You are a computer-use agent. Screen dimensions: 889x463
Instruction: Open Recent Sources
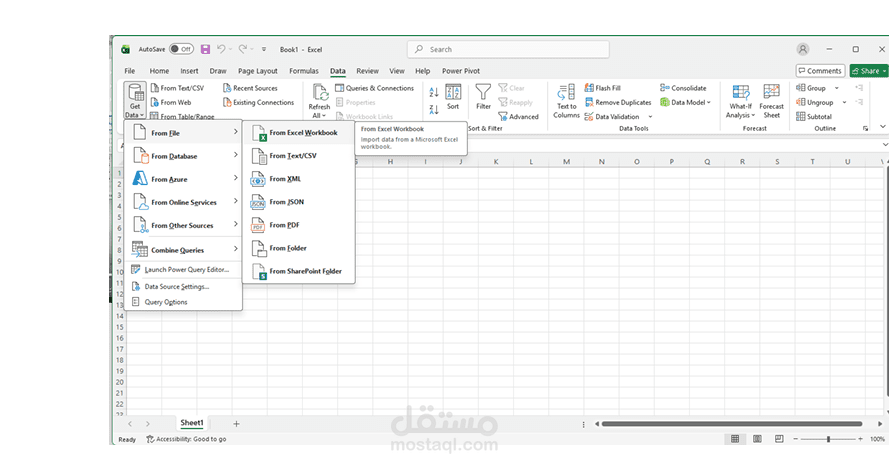251,88
